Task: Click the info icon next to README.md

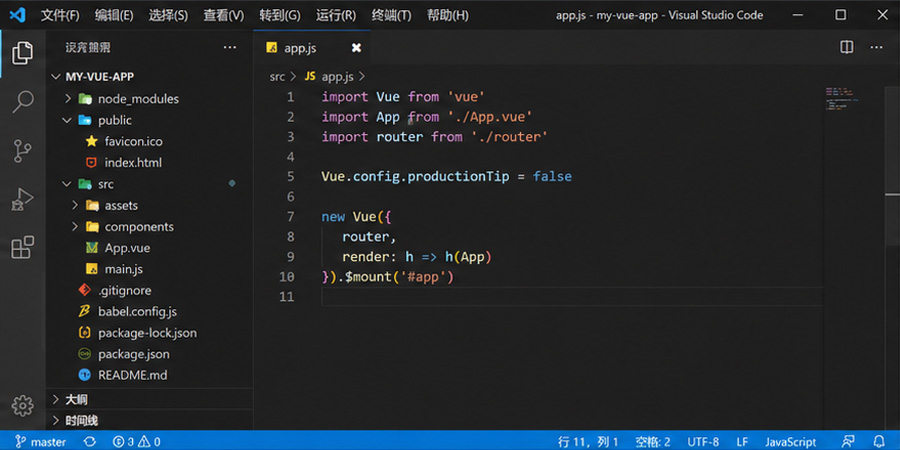Action: pos(84,375)
